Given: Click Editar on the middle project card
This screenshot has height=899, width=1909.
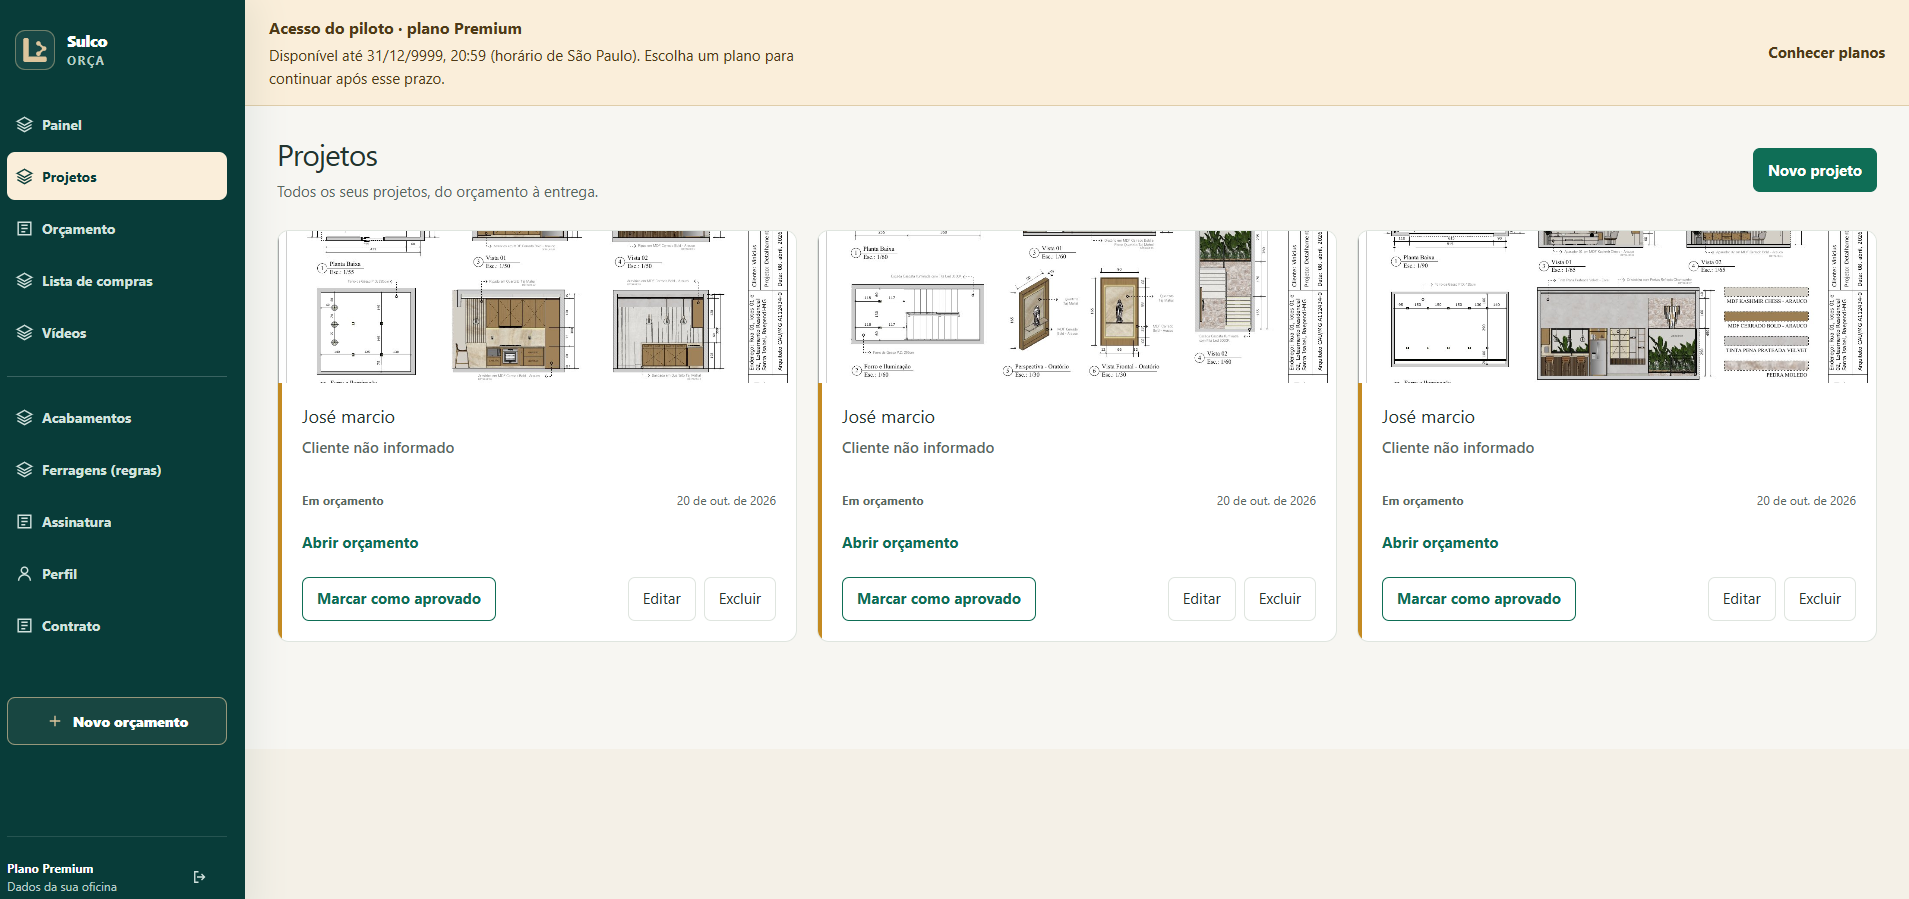Looking at the screenshot, I should tap(1202, 599).
